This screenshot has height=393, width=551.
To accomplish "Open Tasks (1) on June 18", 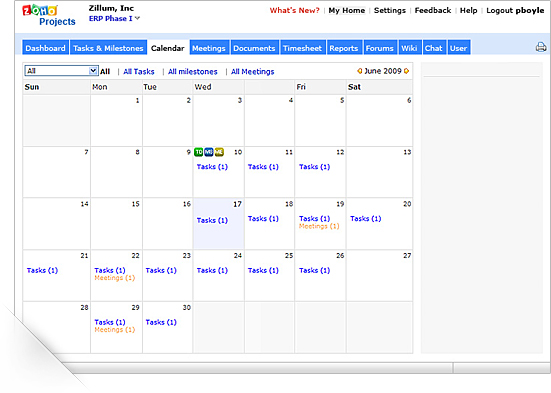I will click(263, 219).
